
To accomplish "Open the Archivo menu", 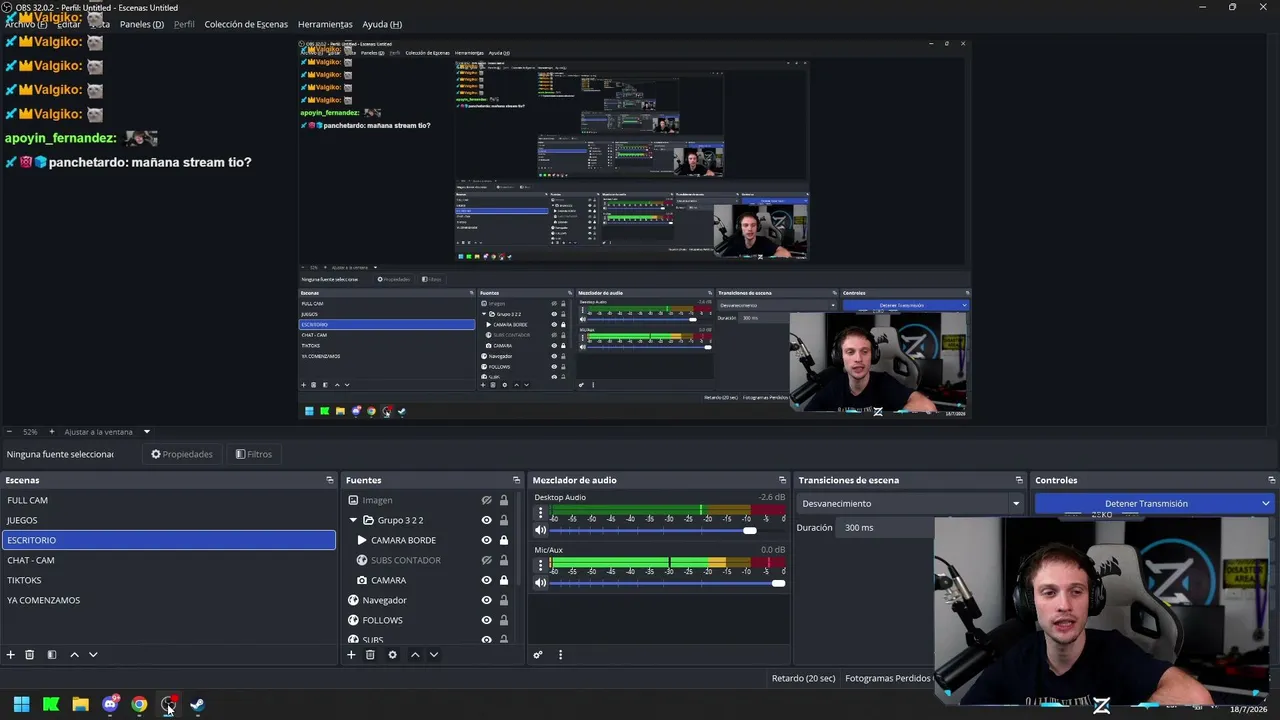I will point(26,24).
